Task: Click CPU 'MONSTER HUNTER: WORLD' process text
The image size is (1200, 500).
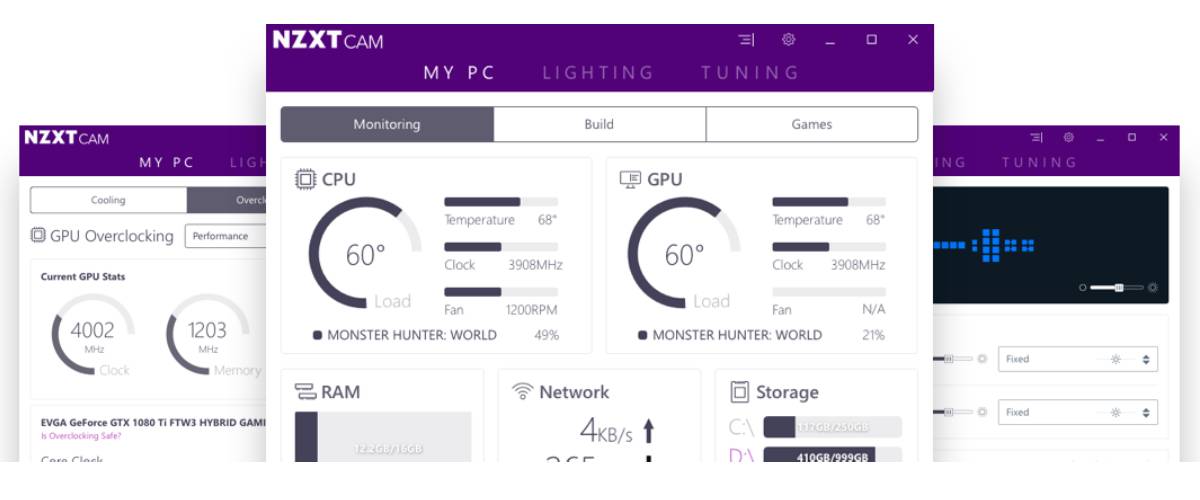Action: click(x=412, y=335)
